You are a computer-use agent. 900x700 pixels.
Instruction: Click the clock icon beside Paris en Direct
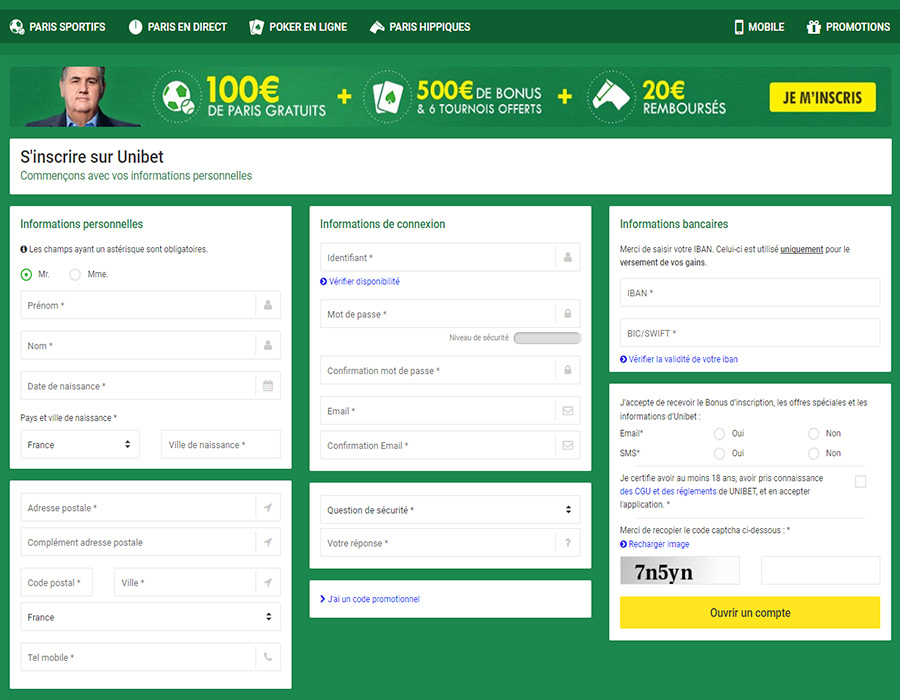(135, 27)
